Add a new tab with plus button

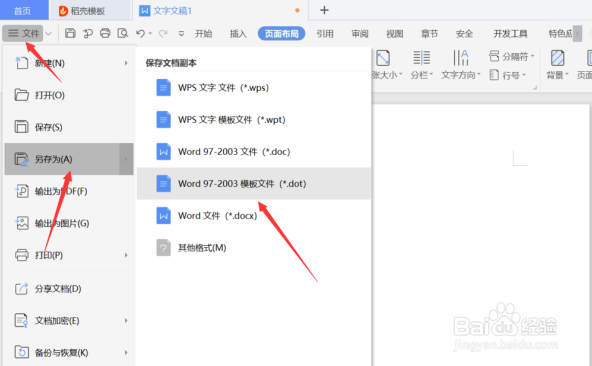coord(324,10)
